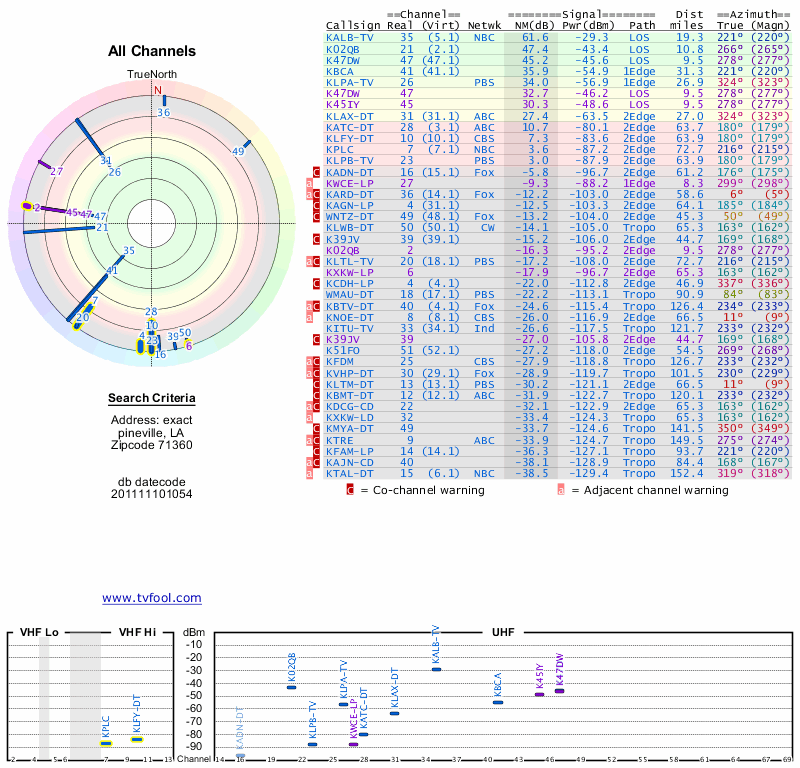Click the TrueNorth label above the radar plot
This screenshot has width=800, height=768.
tap(151, 75)
